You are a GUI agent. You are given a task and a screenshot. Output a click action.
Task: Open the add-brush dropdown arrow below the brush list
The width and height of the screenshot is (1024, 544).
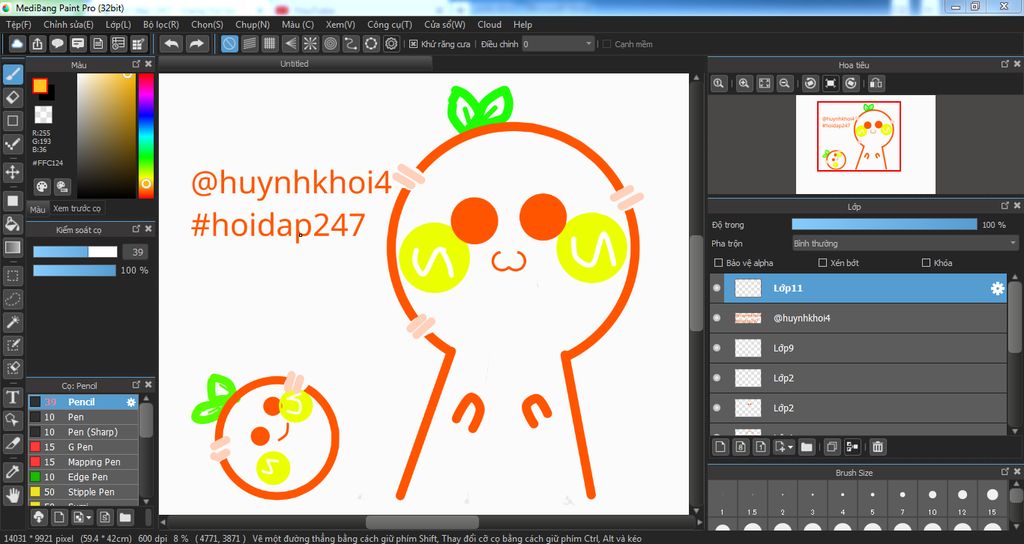pos(88,518)
